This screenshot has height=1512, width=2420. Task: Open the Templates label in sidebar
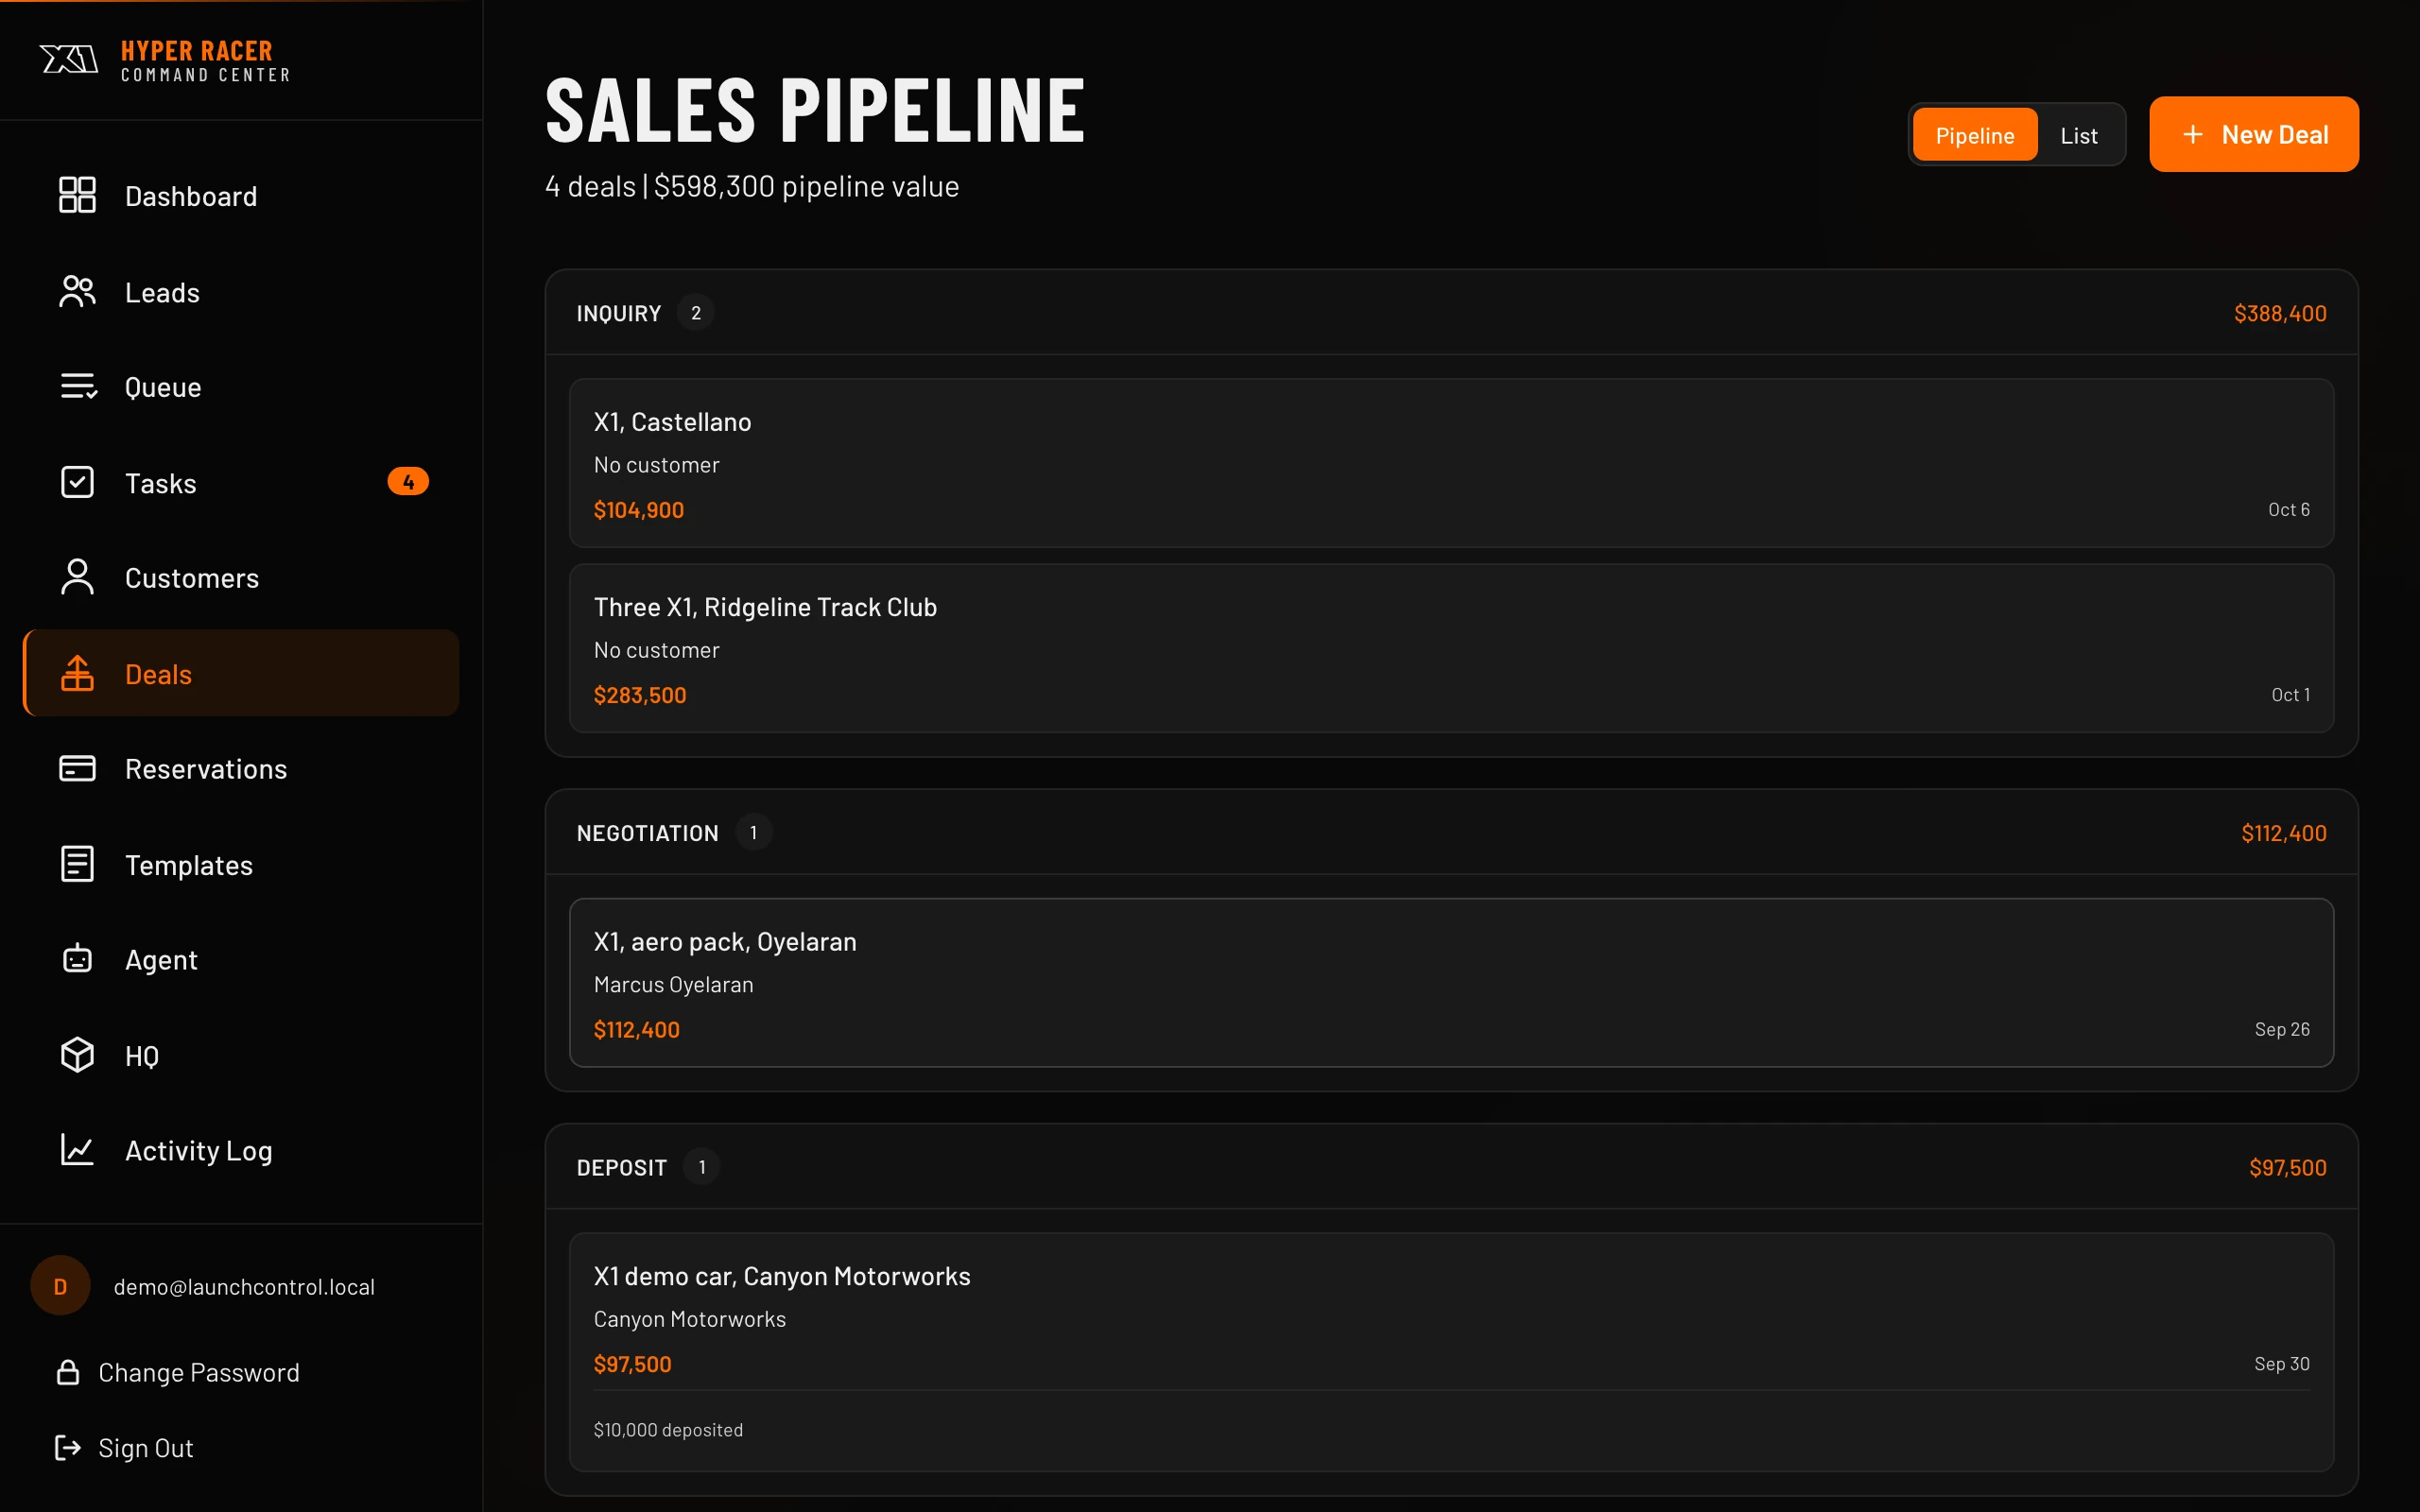tap(189, 865)
